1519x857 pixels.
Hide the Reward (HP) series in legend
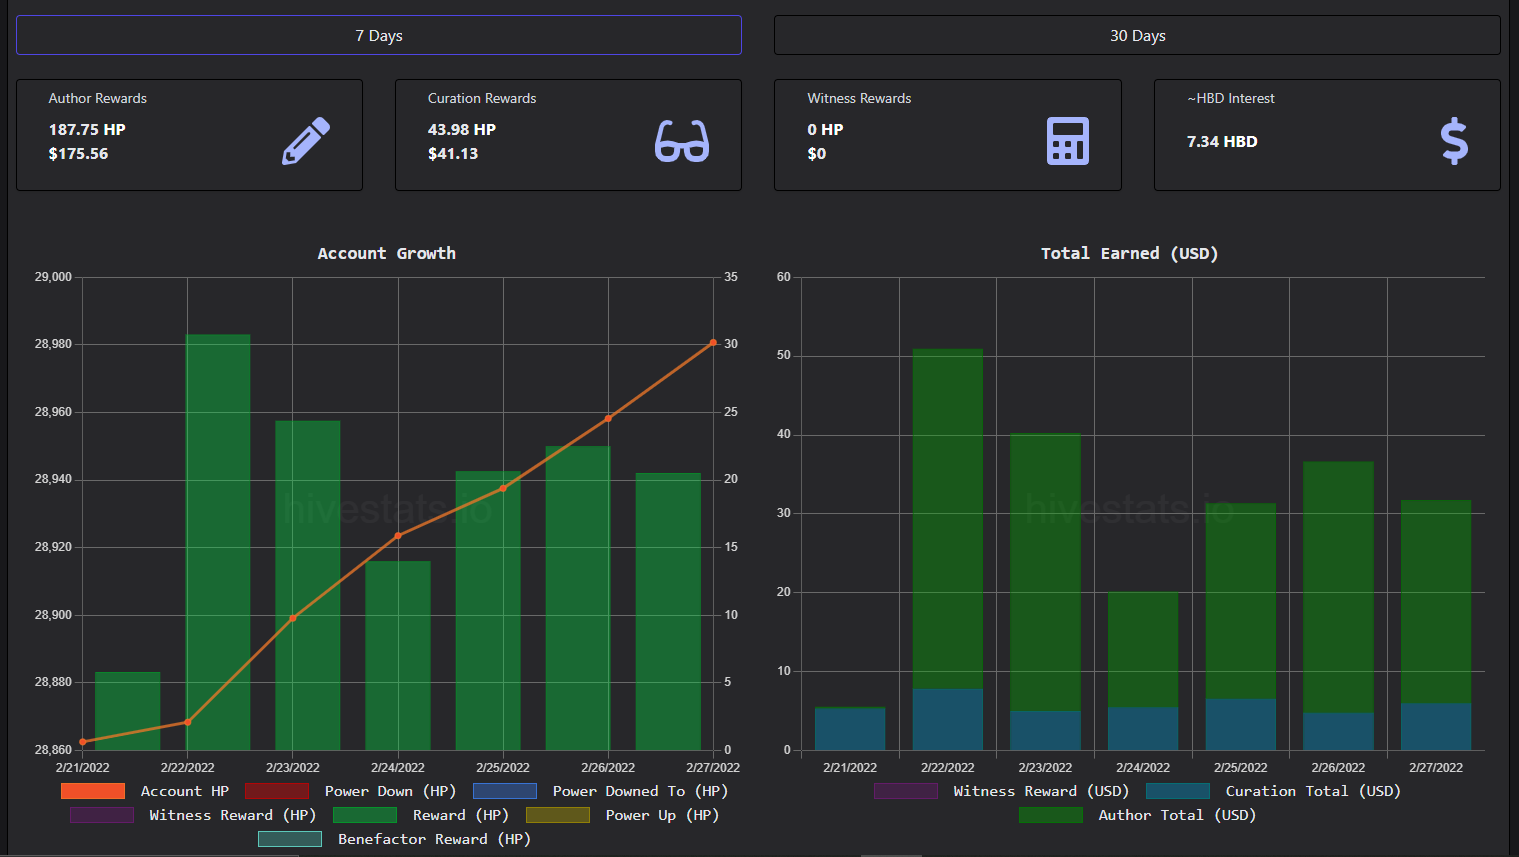coord(421,815)
